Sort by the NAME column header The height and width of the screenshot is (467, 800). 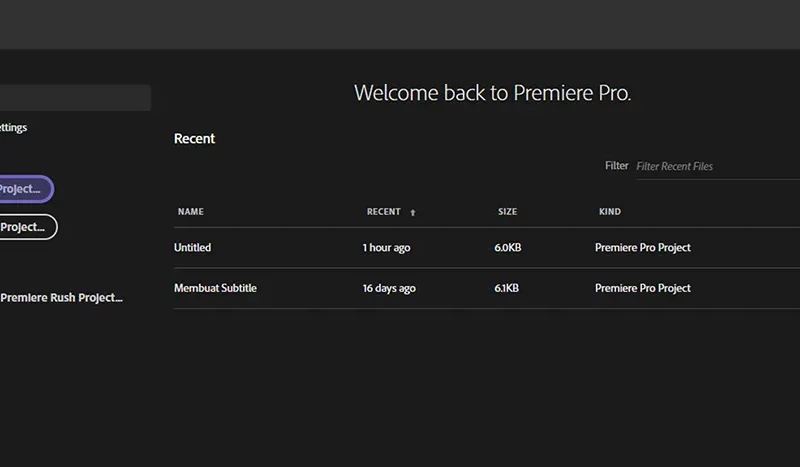(x=191, y=212)
